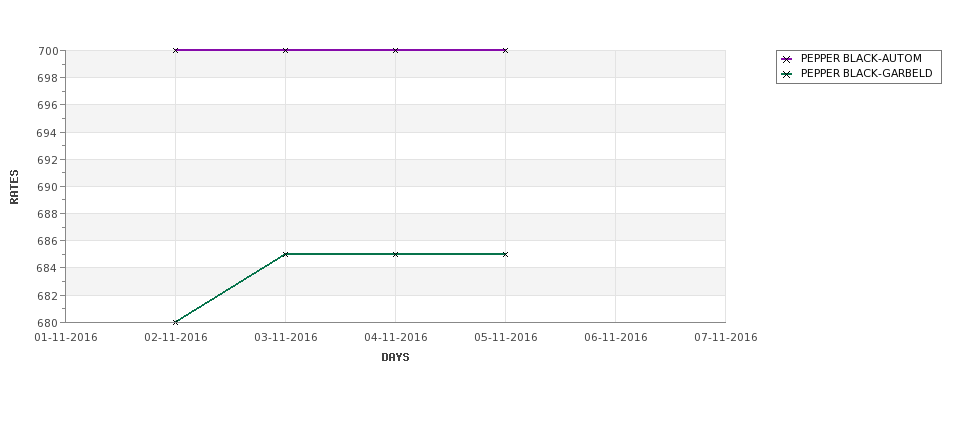This screenshot has width=975, height=429.
Task: Click the 700 rate axis label
Action: (x=49, y=51)
